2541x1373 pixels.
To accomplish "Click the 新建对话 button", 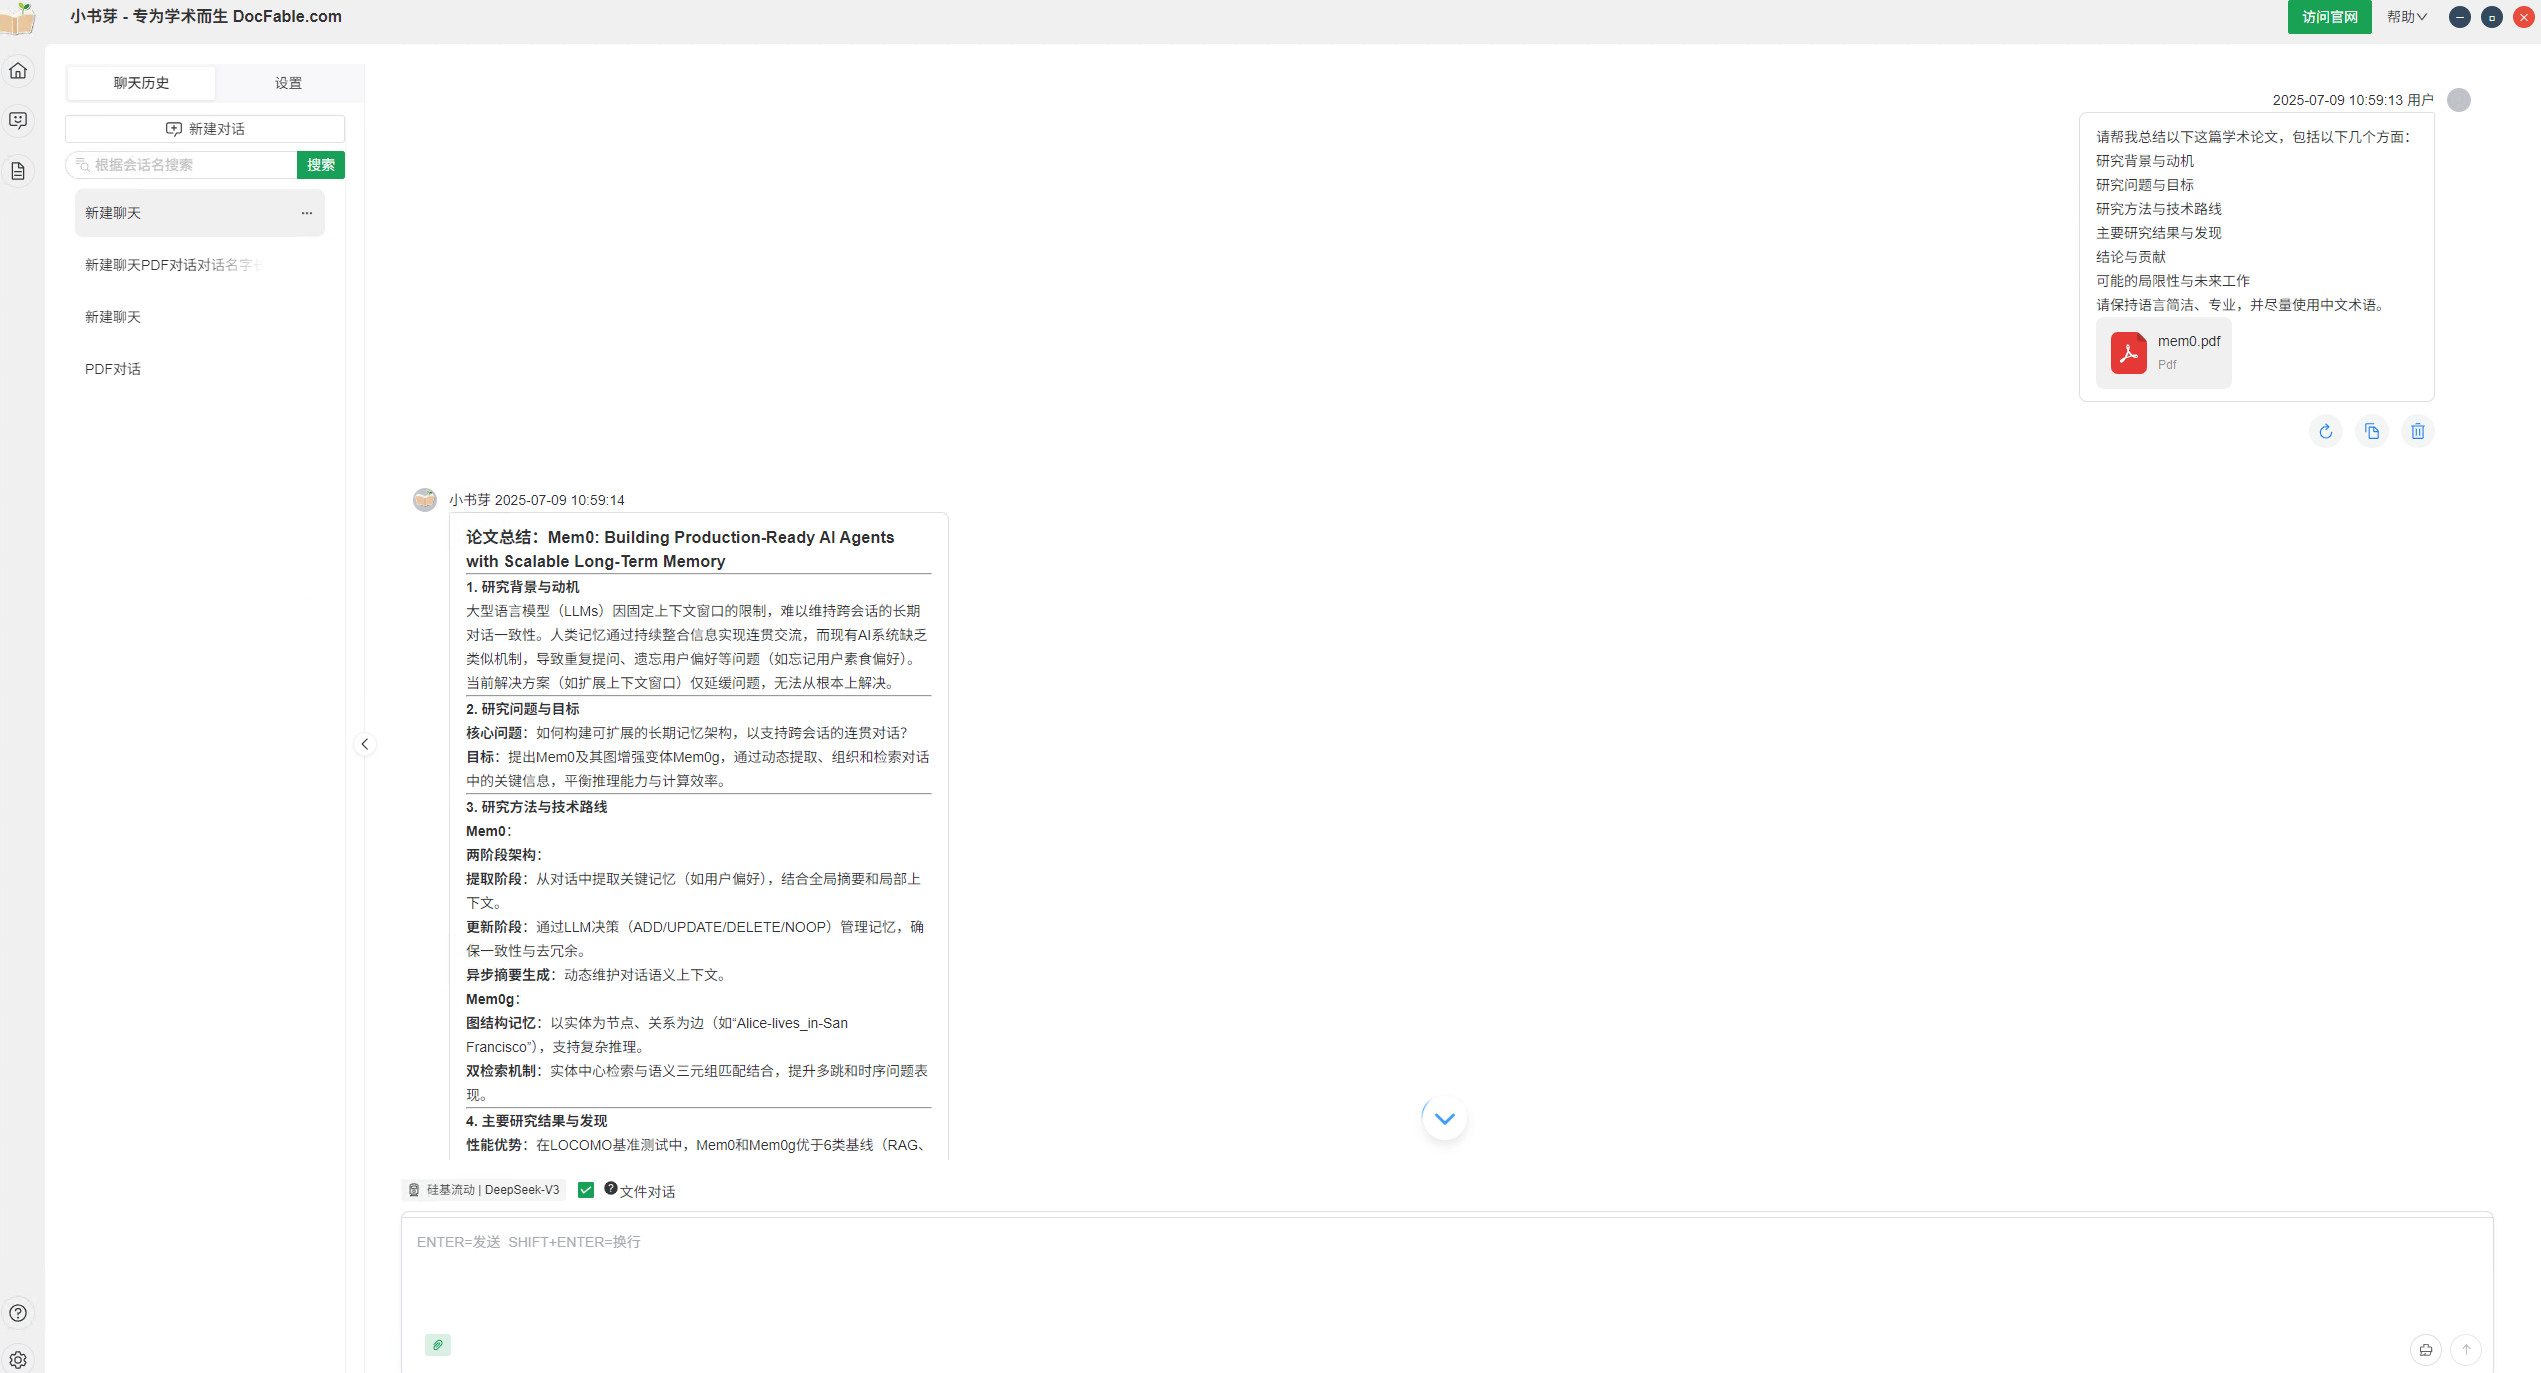I will 205,129.
